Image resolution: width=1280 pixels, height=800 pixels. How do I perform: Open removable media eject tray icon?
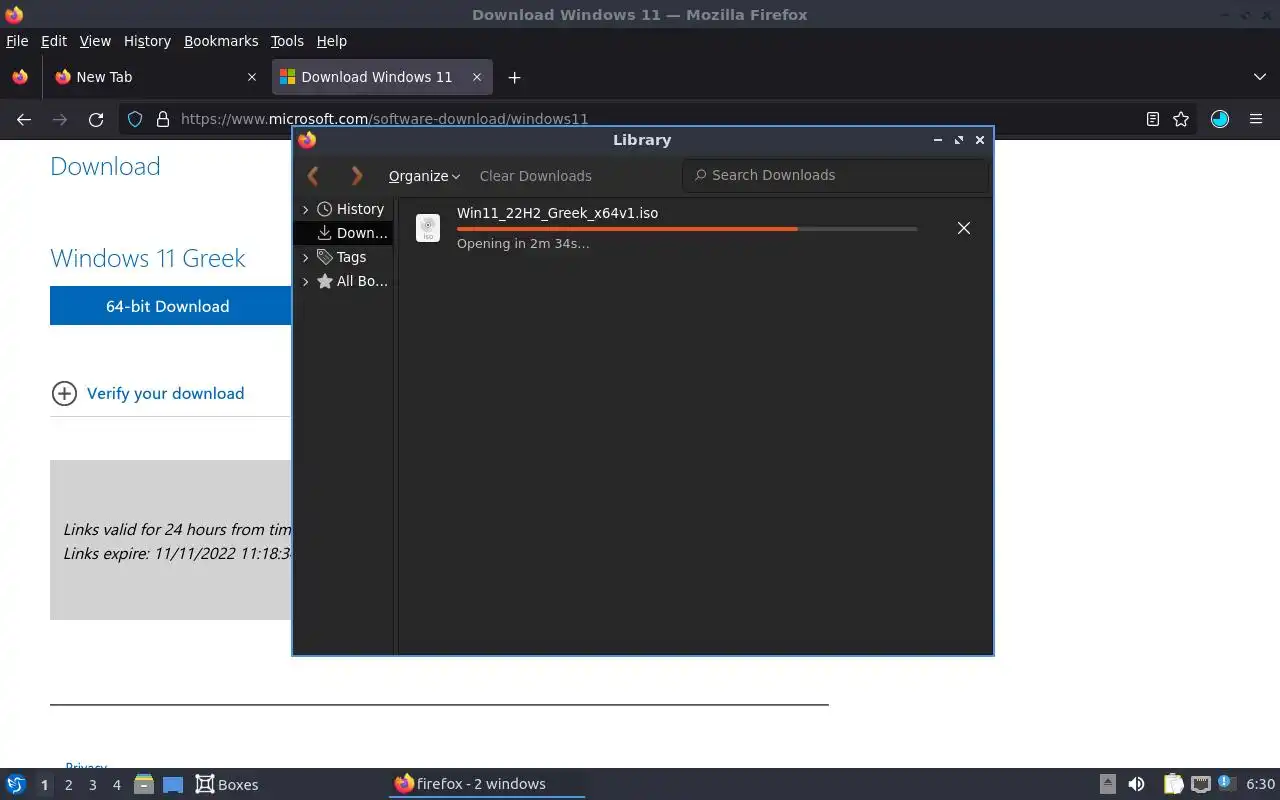pyautogui.click(x=1108, y=784)
